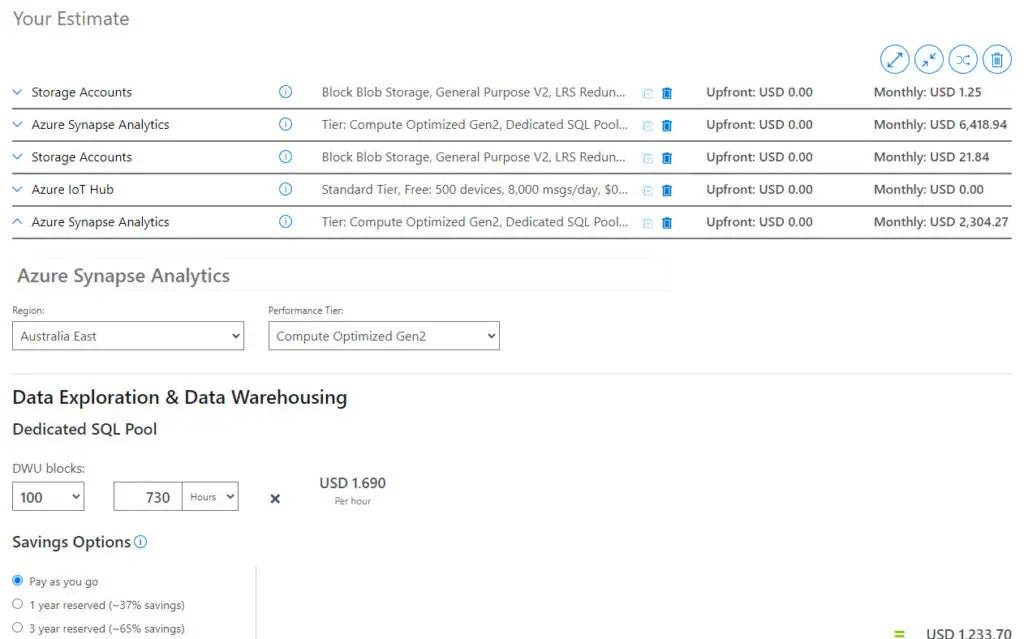The image size is (1024, 639).
Task: Select 1 year reserved savings option
Action: (x=18, y=604)
